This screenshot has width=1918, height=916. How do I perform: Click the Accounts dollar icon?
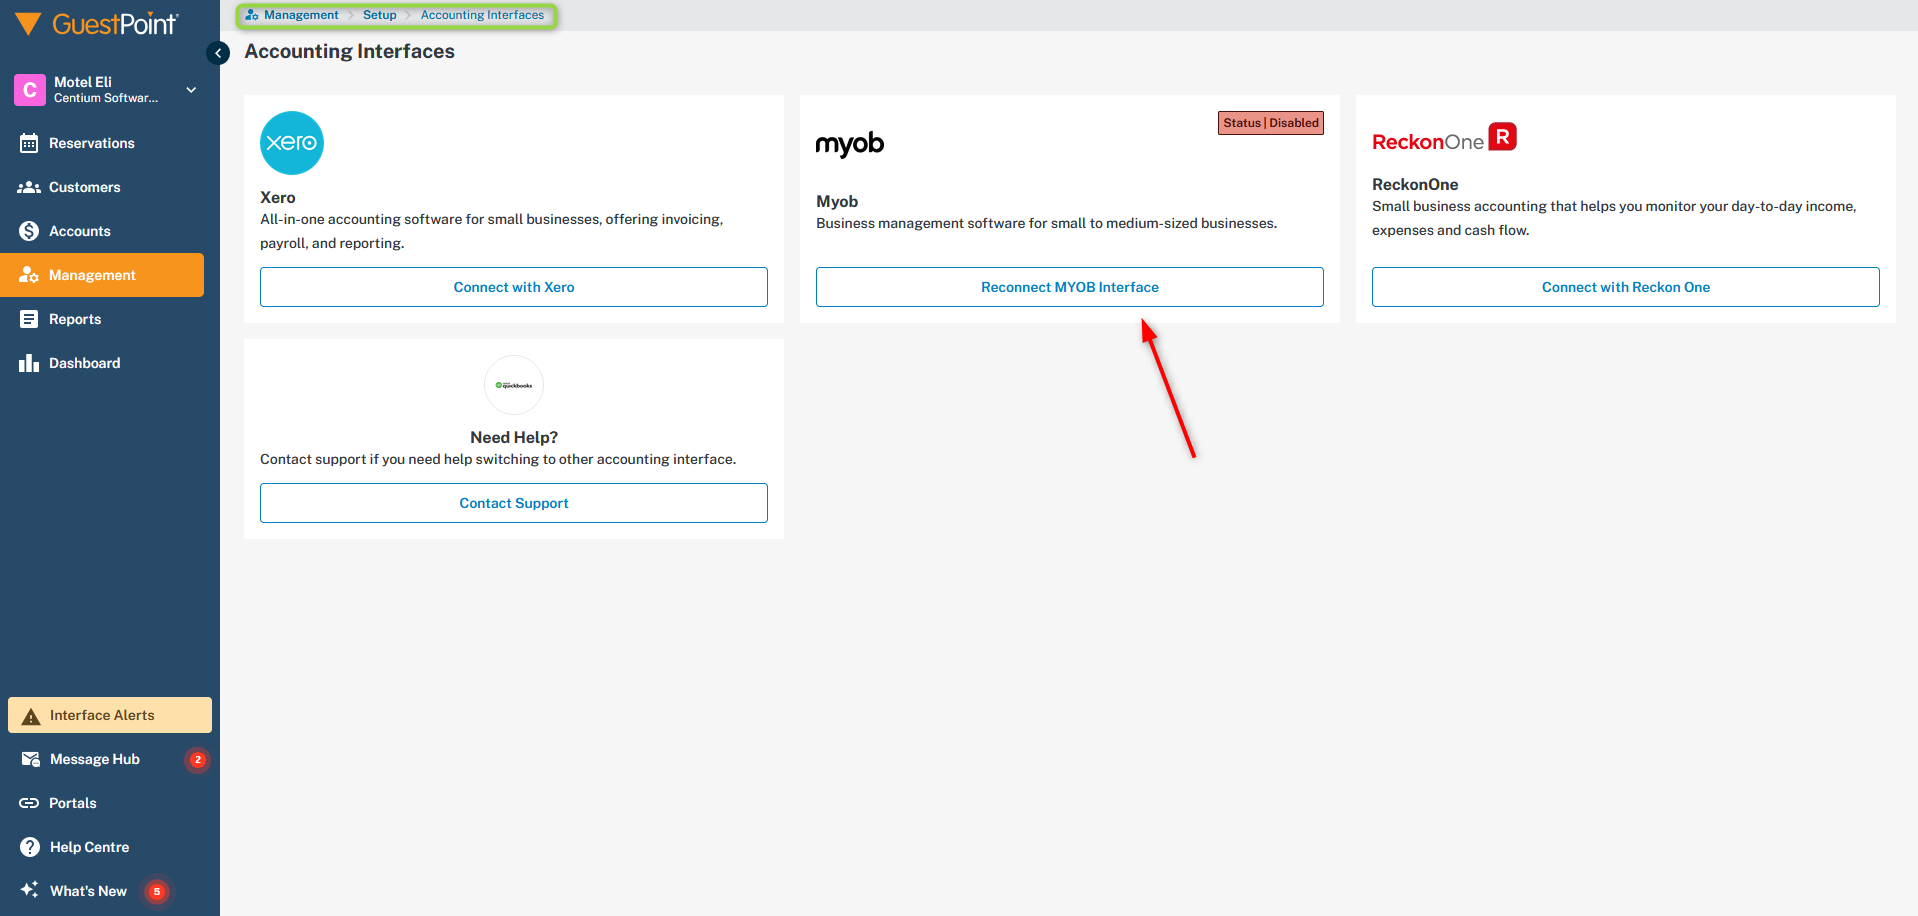click(x=29, y=231)
